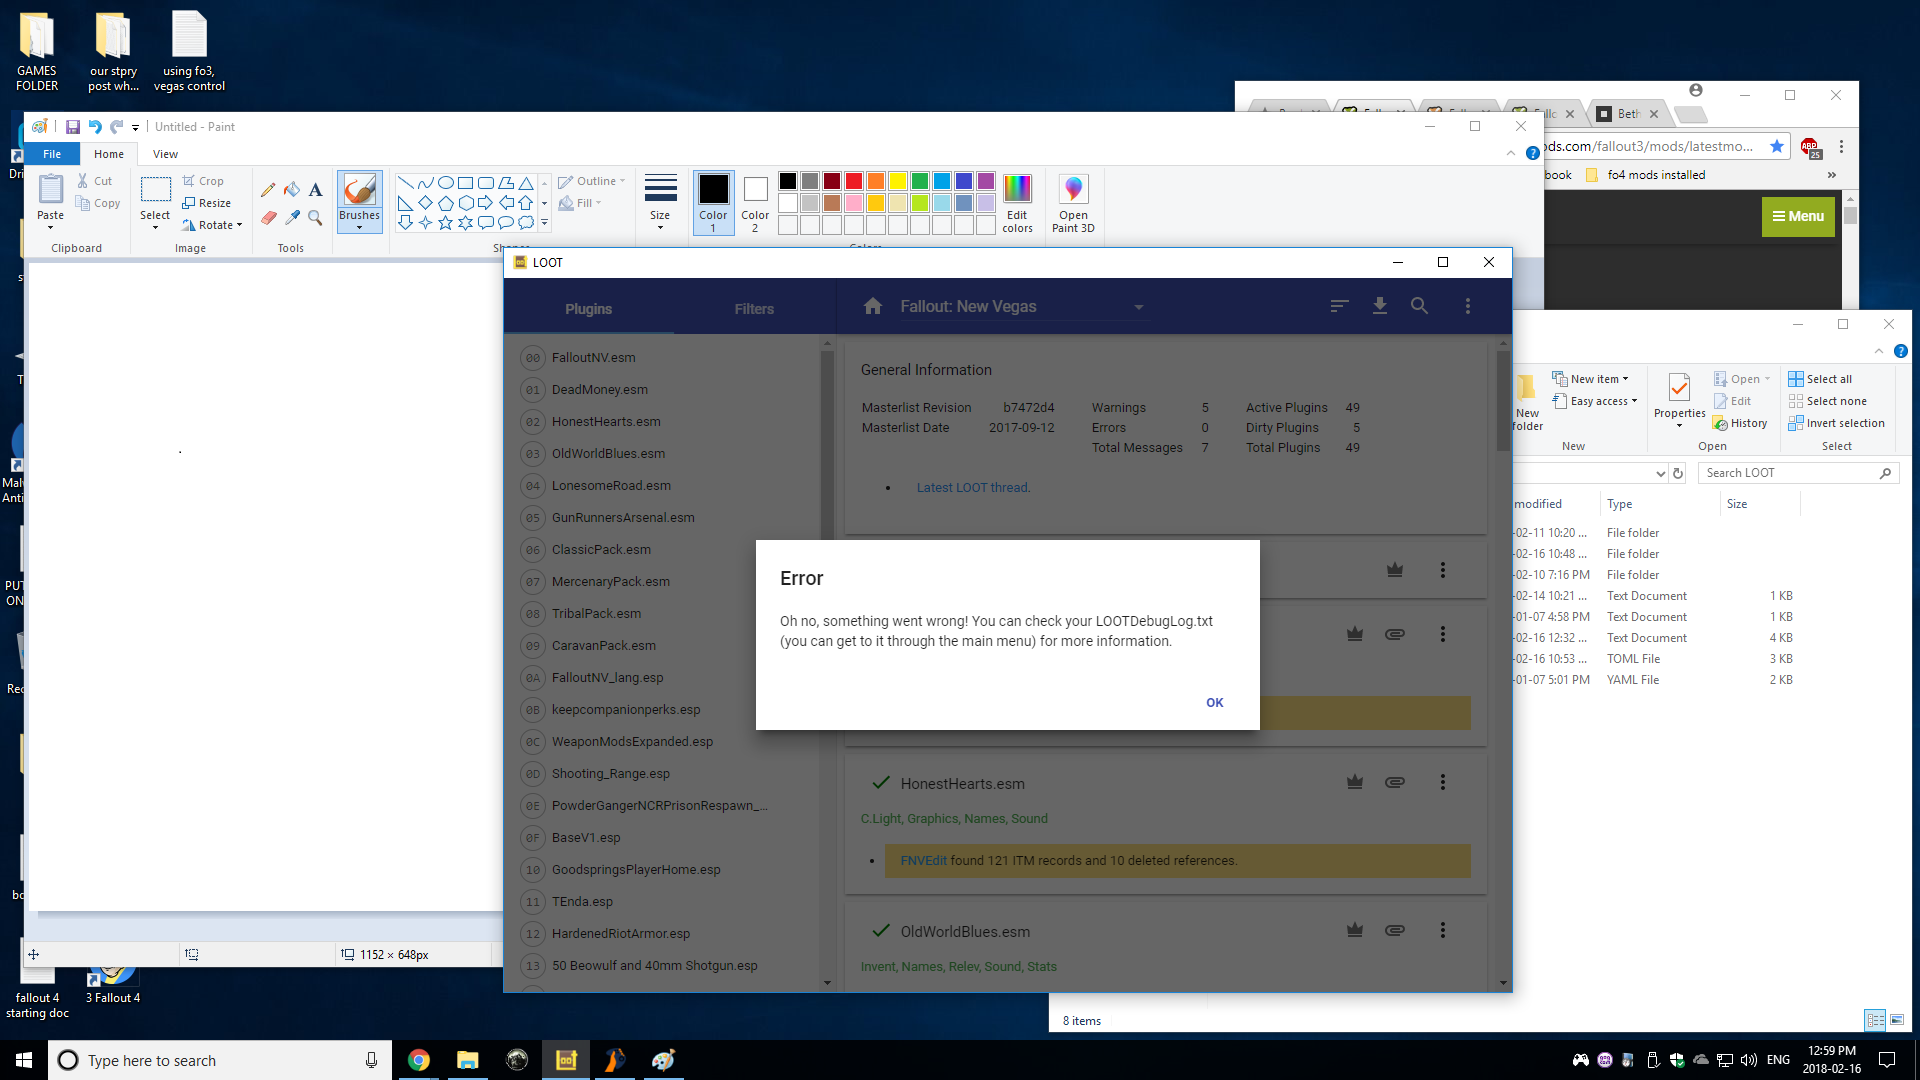Select the Fill with color bucket tool
The image size is (1920, 1080).
292,190
